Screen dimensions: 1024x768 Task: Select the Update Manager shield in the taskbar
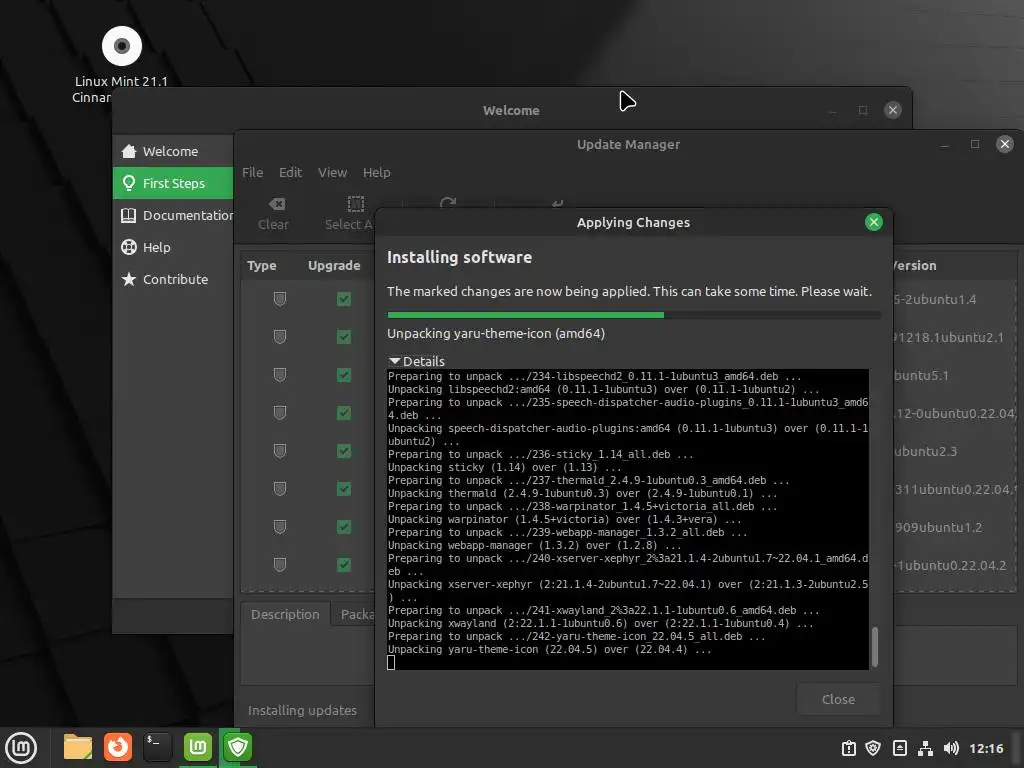pyautogui.click(x=238, y=747)
